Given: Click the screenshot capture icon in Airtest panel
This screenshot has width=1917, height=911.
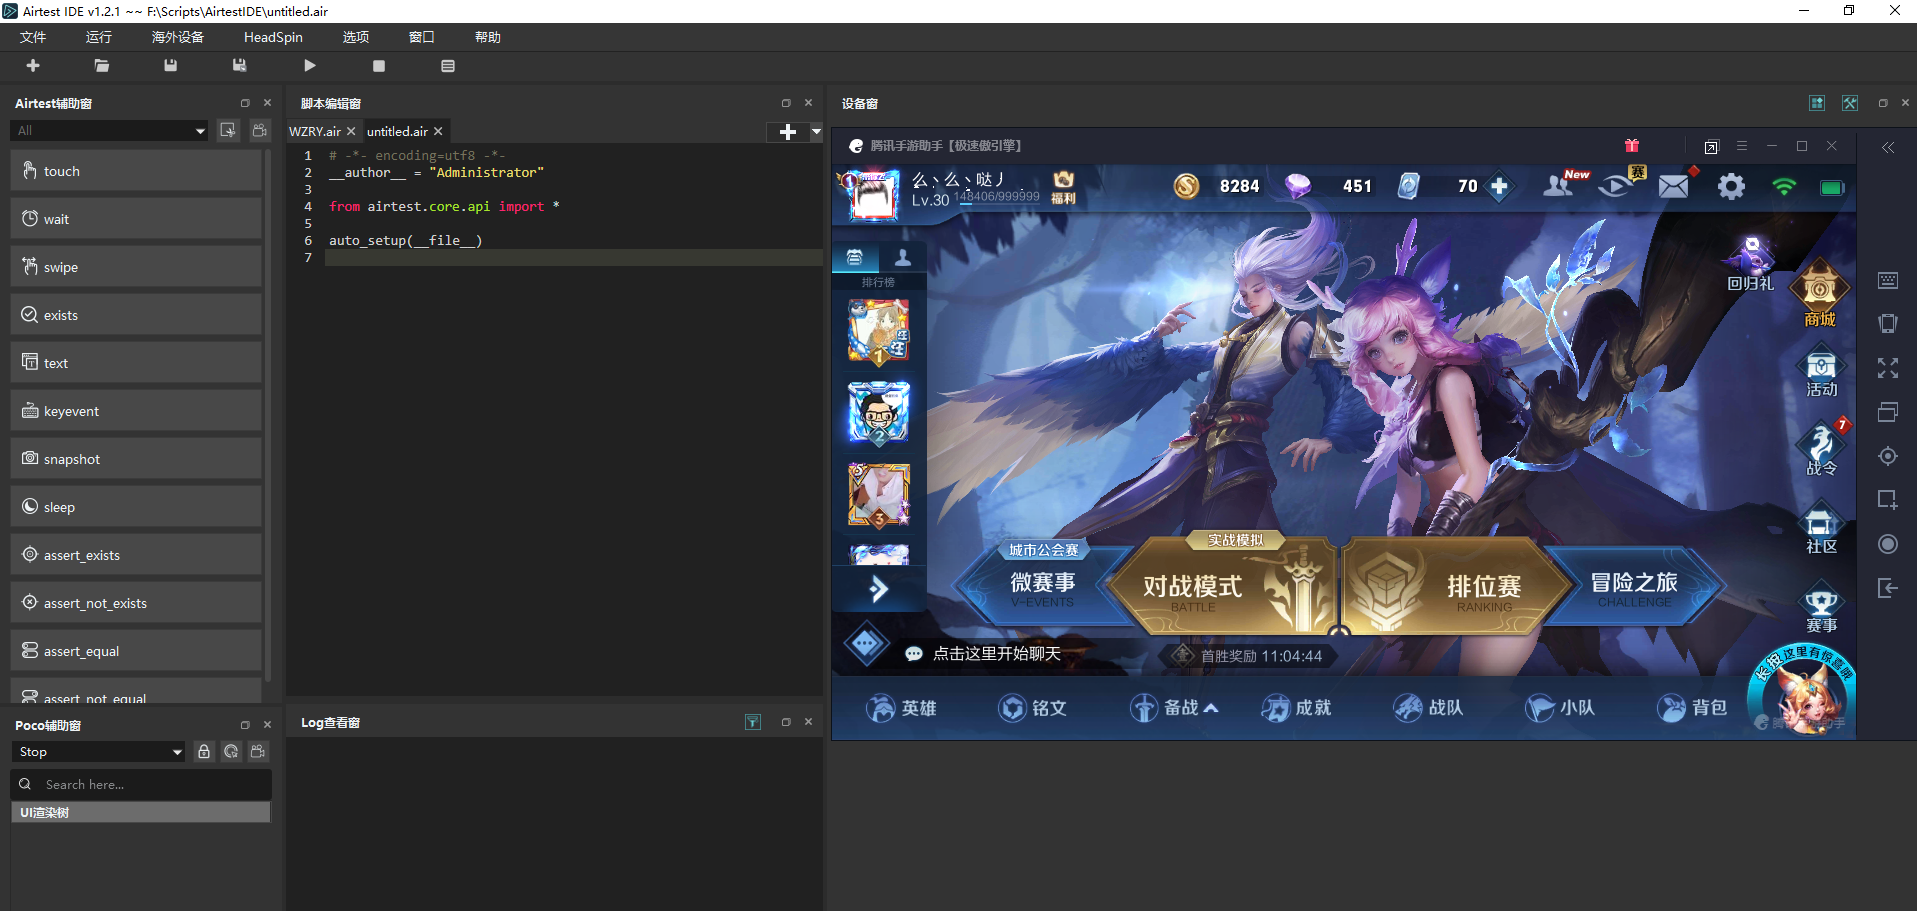Looking at the screenshot, I should tap(229, 131).
